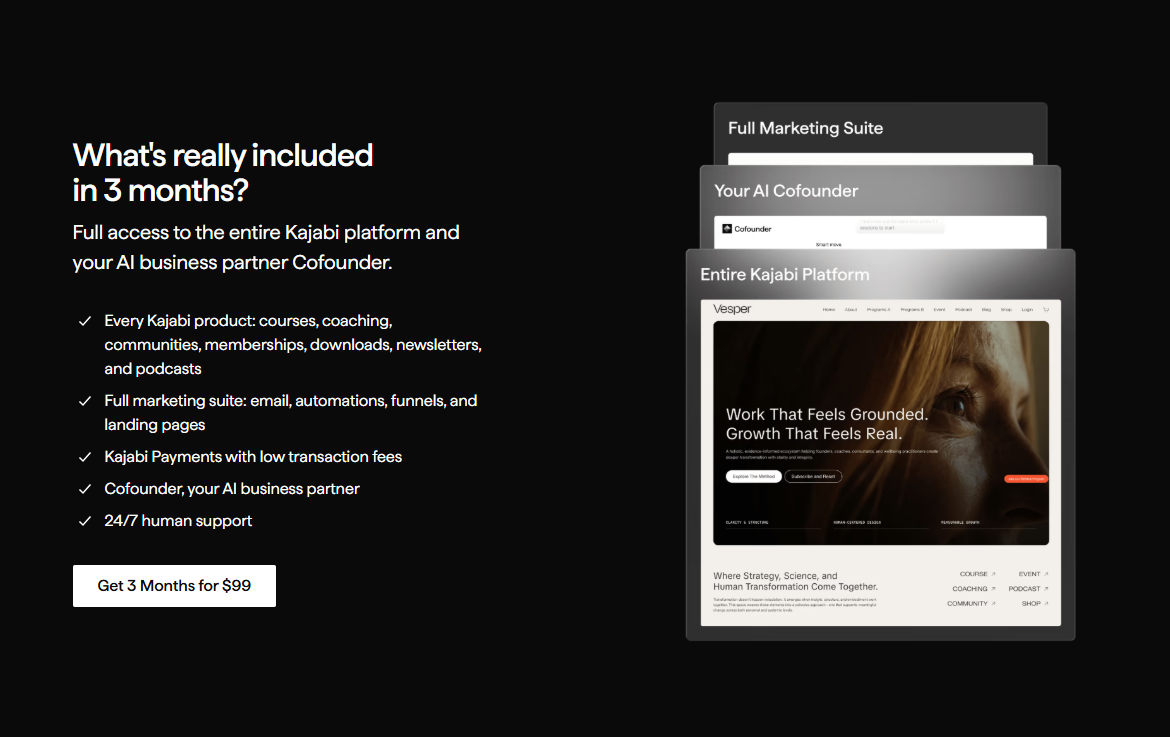Open the EVENT link in the Vesper footer

[x=1033, y=574]
